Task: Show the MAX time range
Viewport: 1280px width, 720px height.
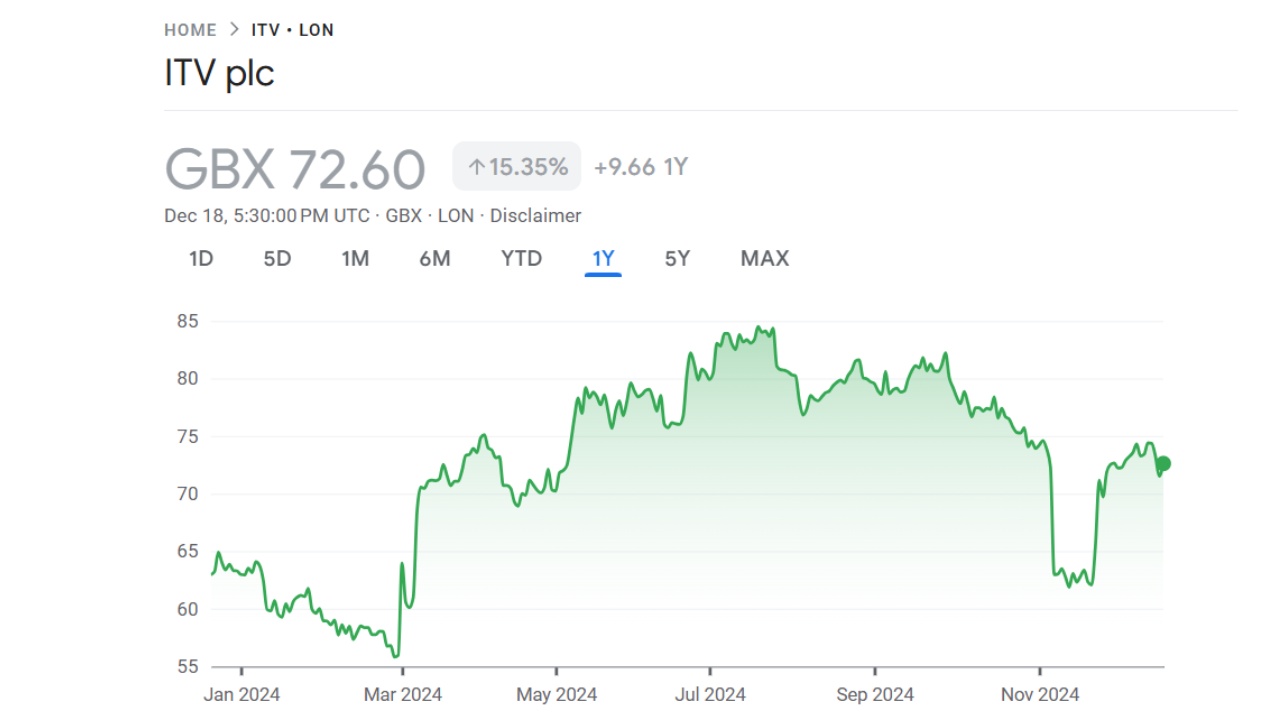Action: pyautogui.click(x=764, y=259)
